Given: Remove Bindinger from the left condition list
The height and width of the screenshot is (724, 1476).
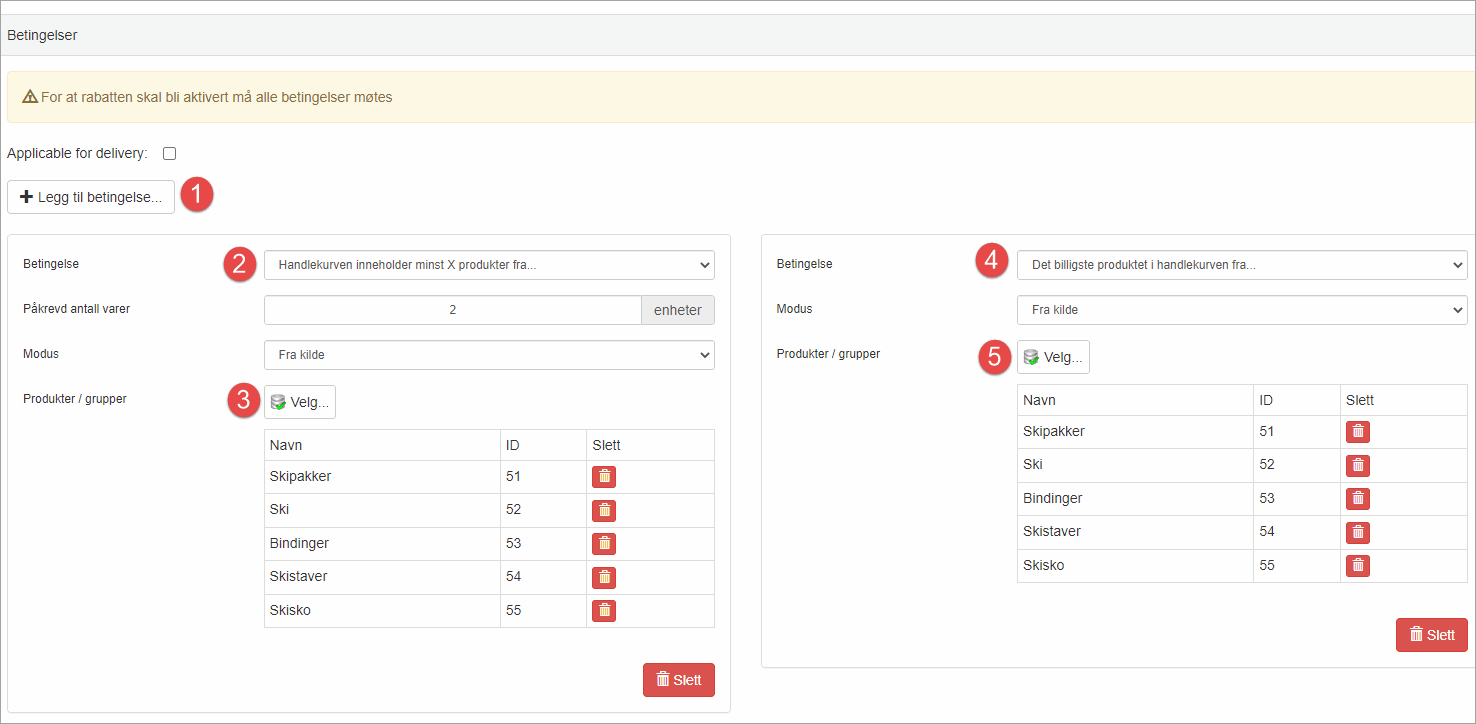Looking at the screenshot, I should tap(604, 544).
